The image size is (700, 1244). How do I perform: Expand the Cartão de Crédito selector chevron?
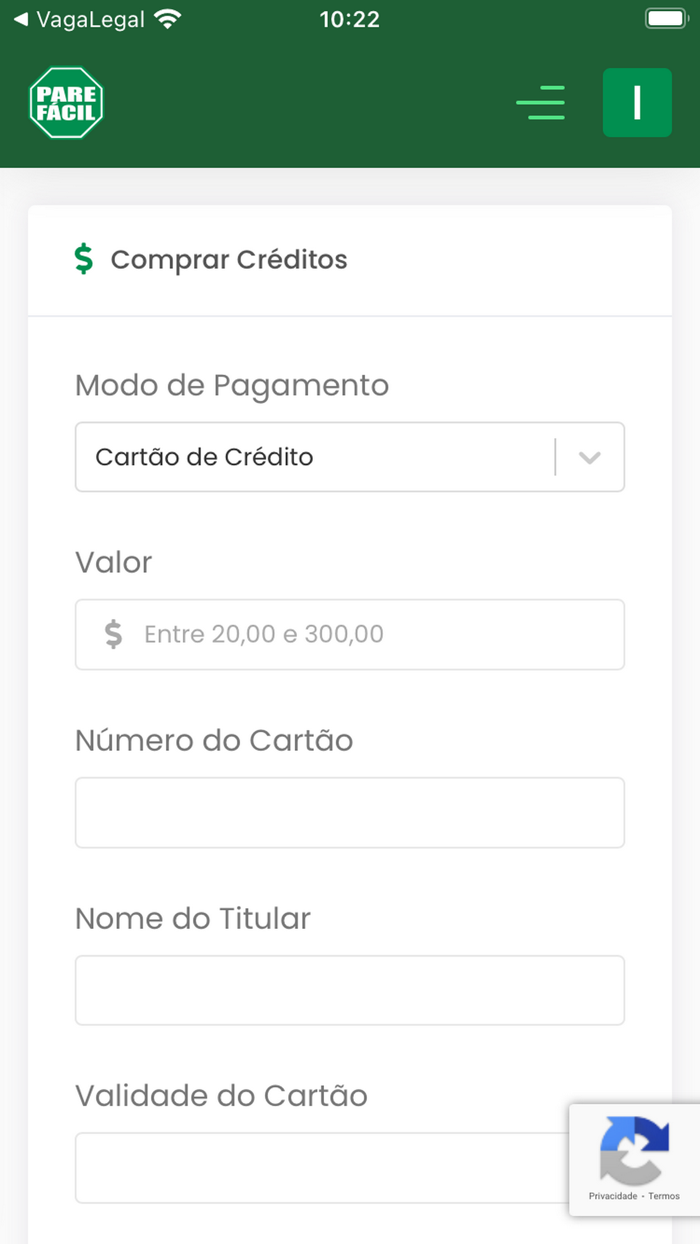(590, 457)
